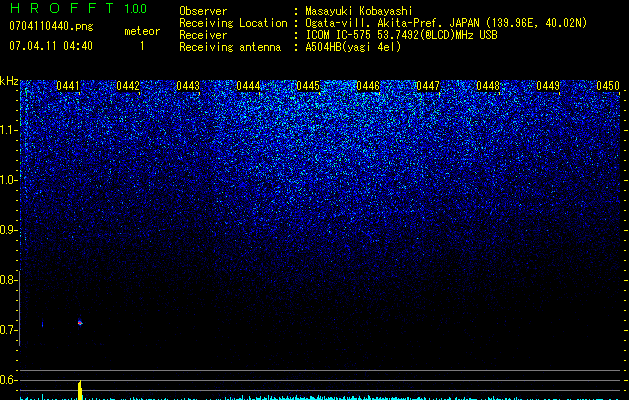
Task: Click the 0445 time marker
Action: 308,86
